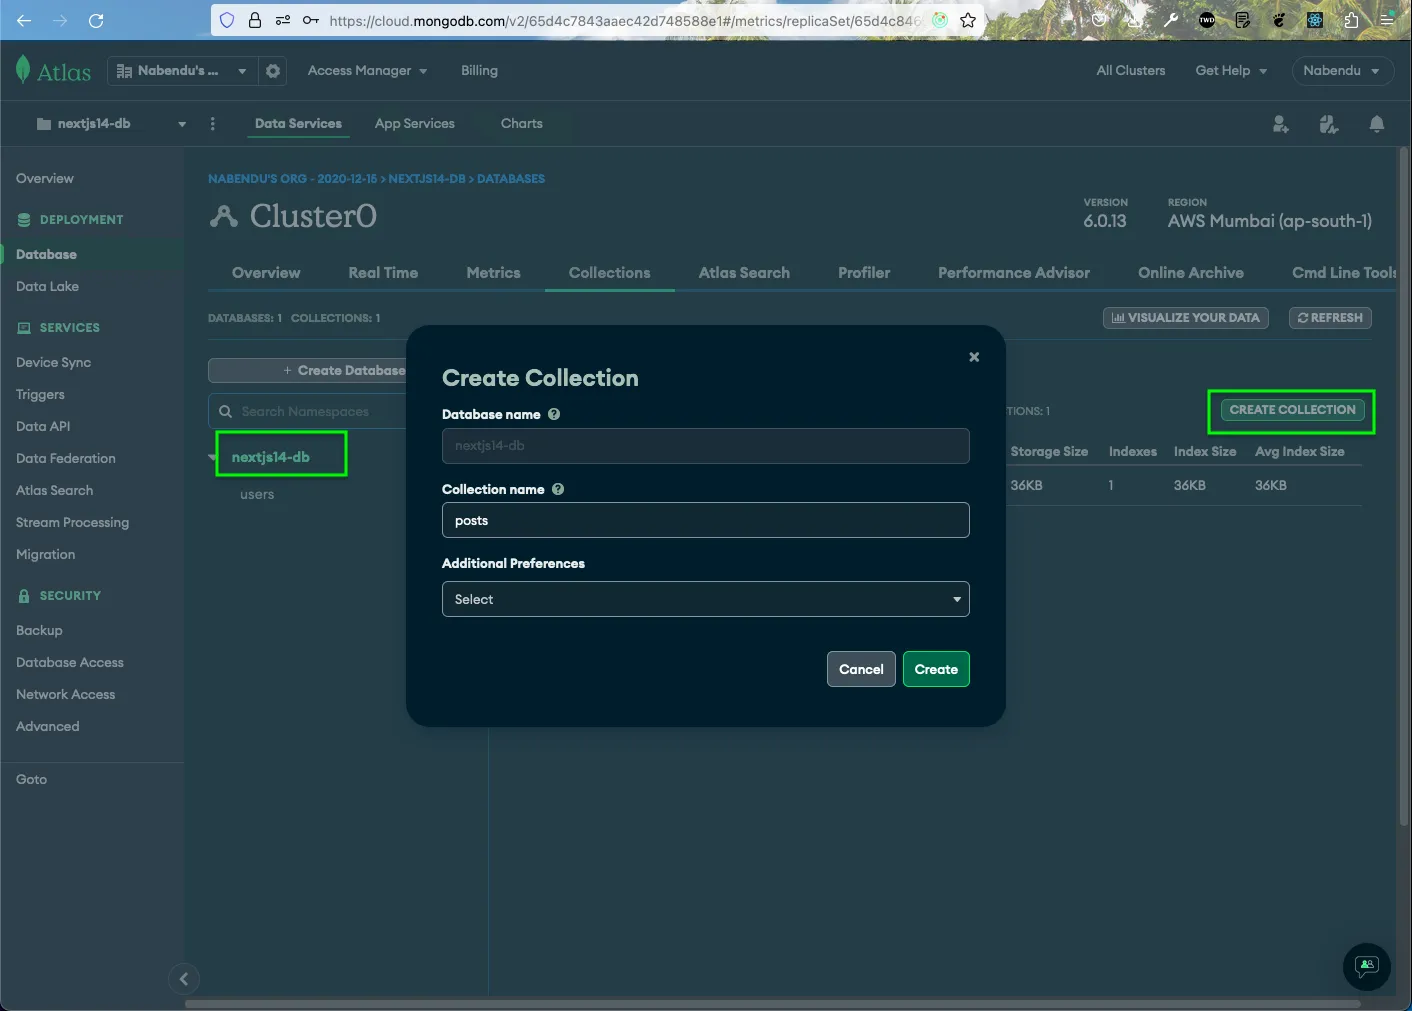
Task: Collapse nextjs14-db database tree arrow
Action: pyautogui.click(x=214, y=457)
